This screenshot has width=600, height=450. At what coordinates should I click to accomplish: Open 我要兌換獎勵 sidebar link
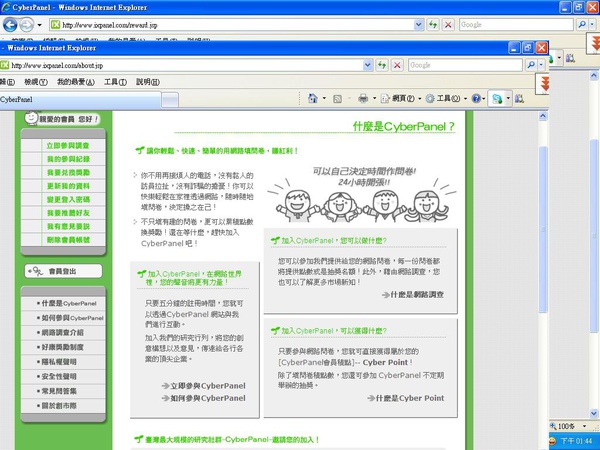click(x=68, y=173)
